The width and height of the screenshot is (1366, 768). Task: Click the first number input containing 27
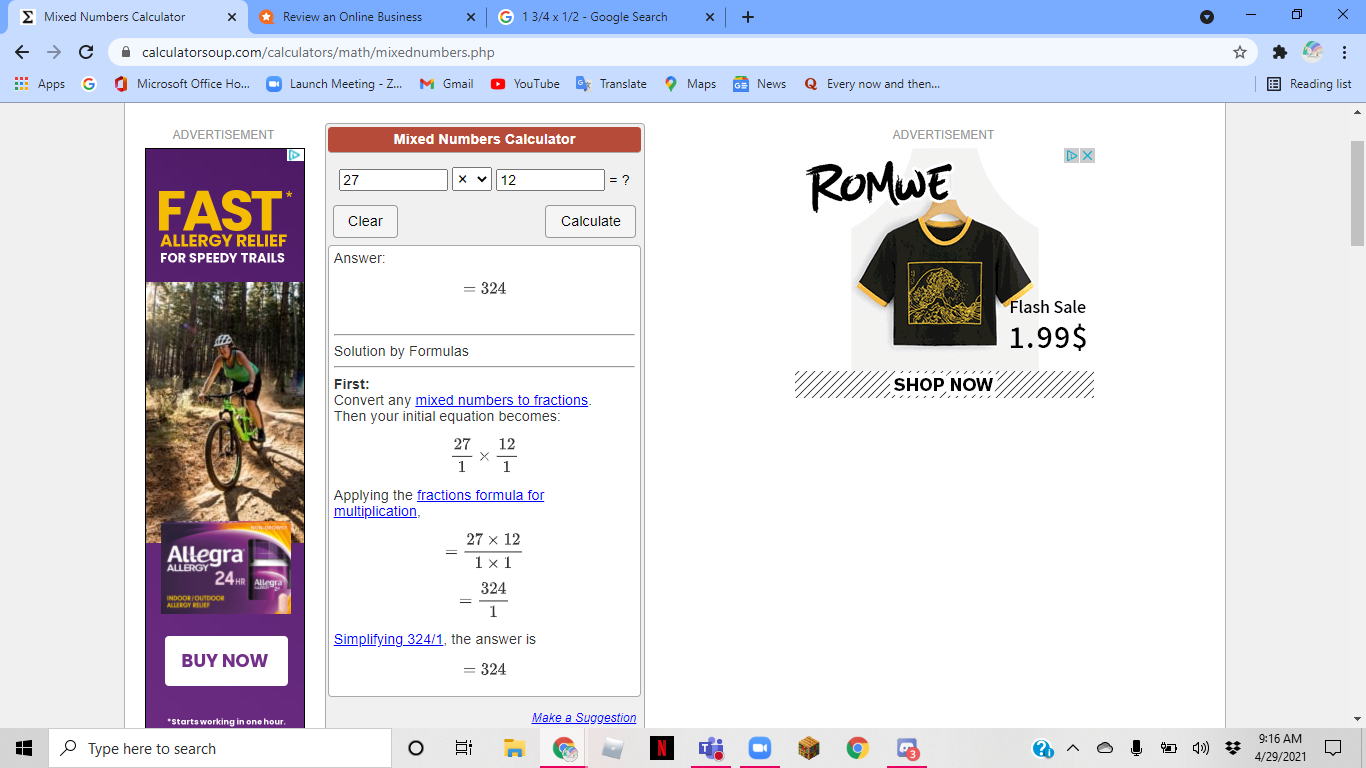(x=393, y=180)
